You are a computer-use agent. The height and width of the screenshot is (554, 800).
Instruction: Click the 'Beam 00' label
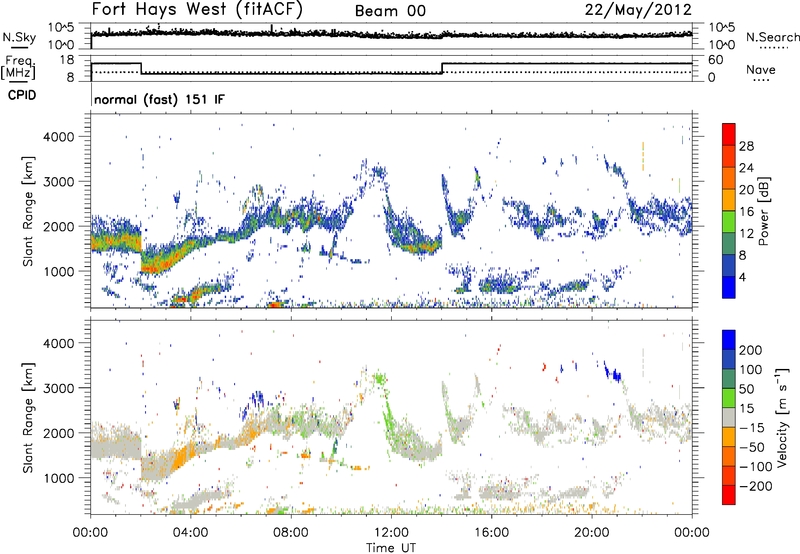click(390, 11)
